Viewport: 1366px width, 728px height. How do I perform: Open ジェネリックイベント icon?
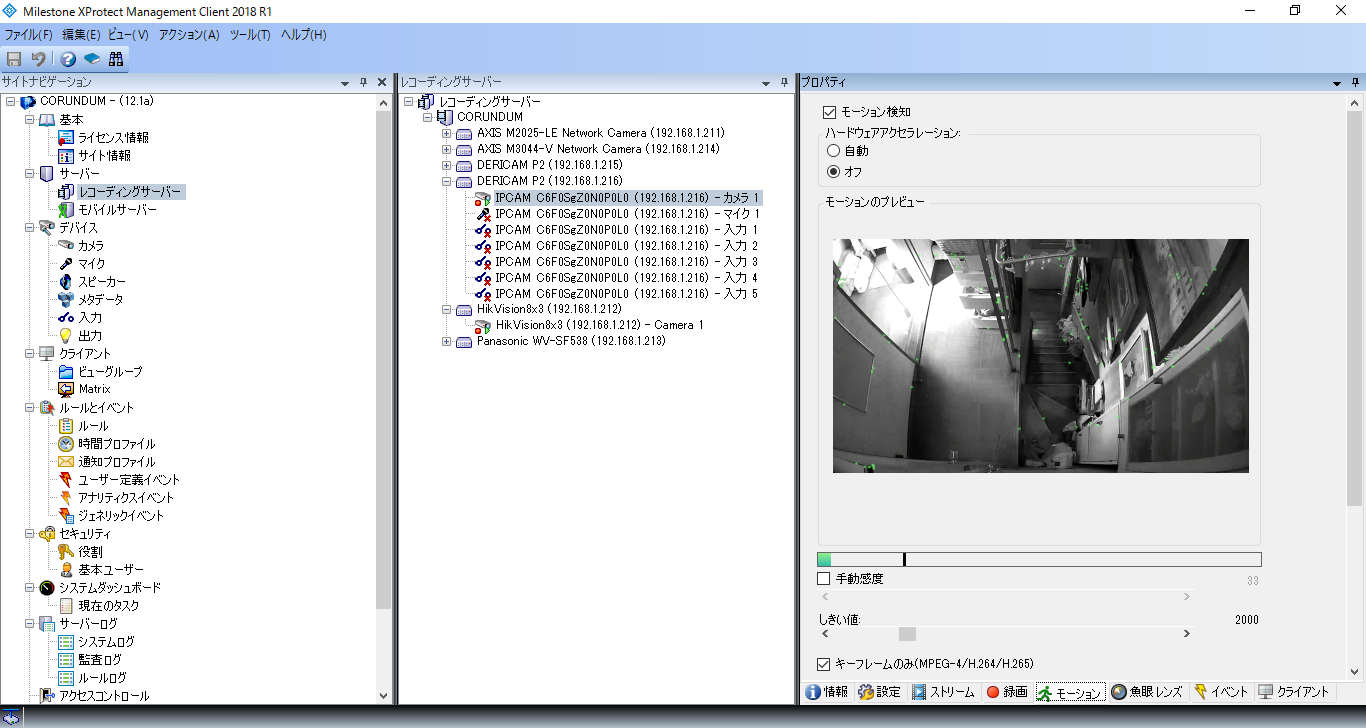[66, 516]
